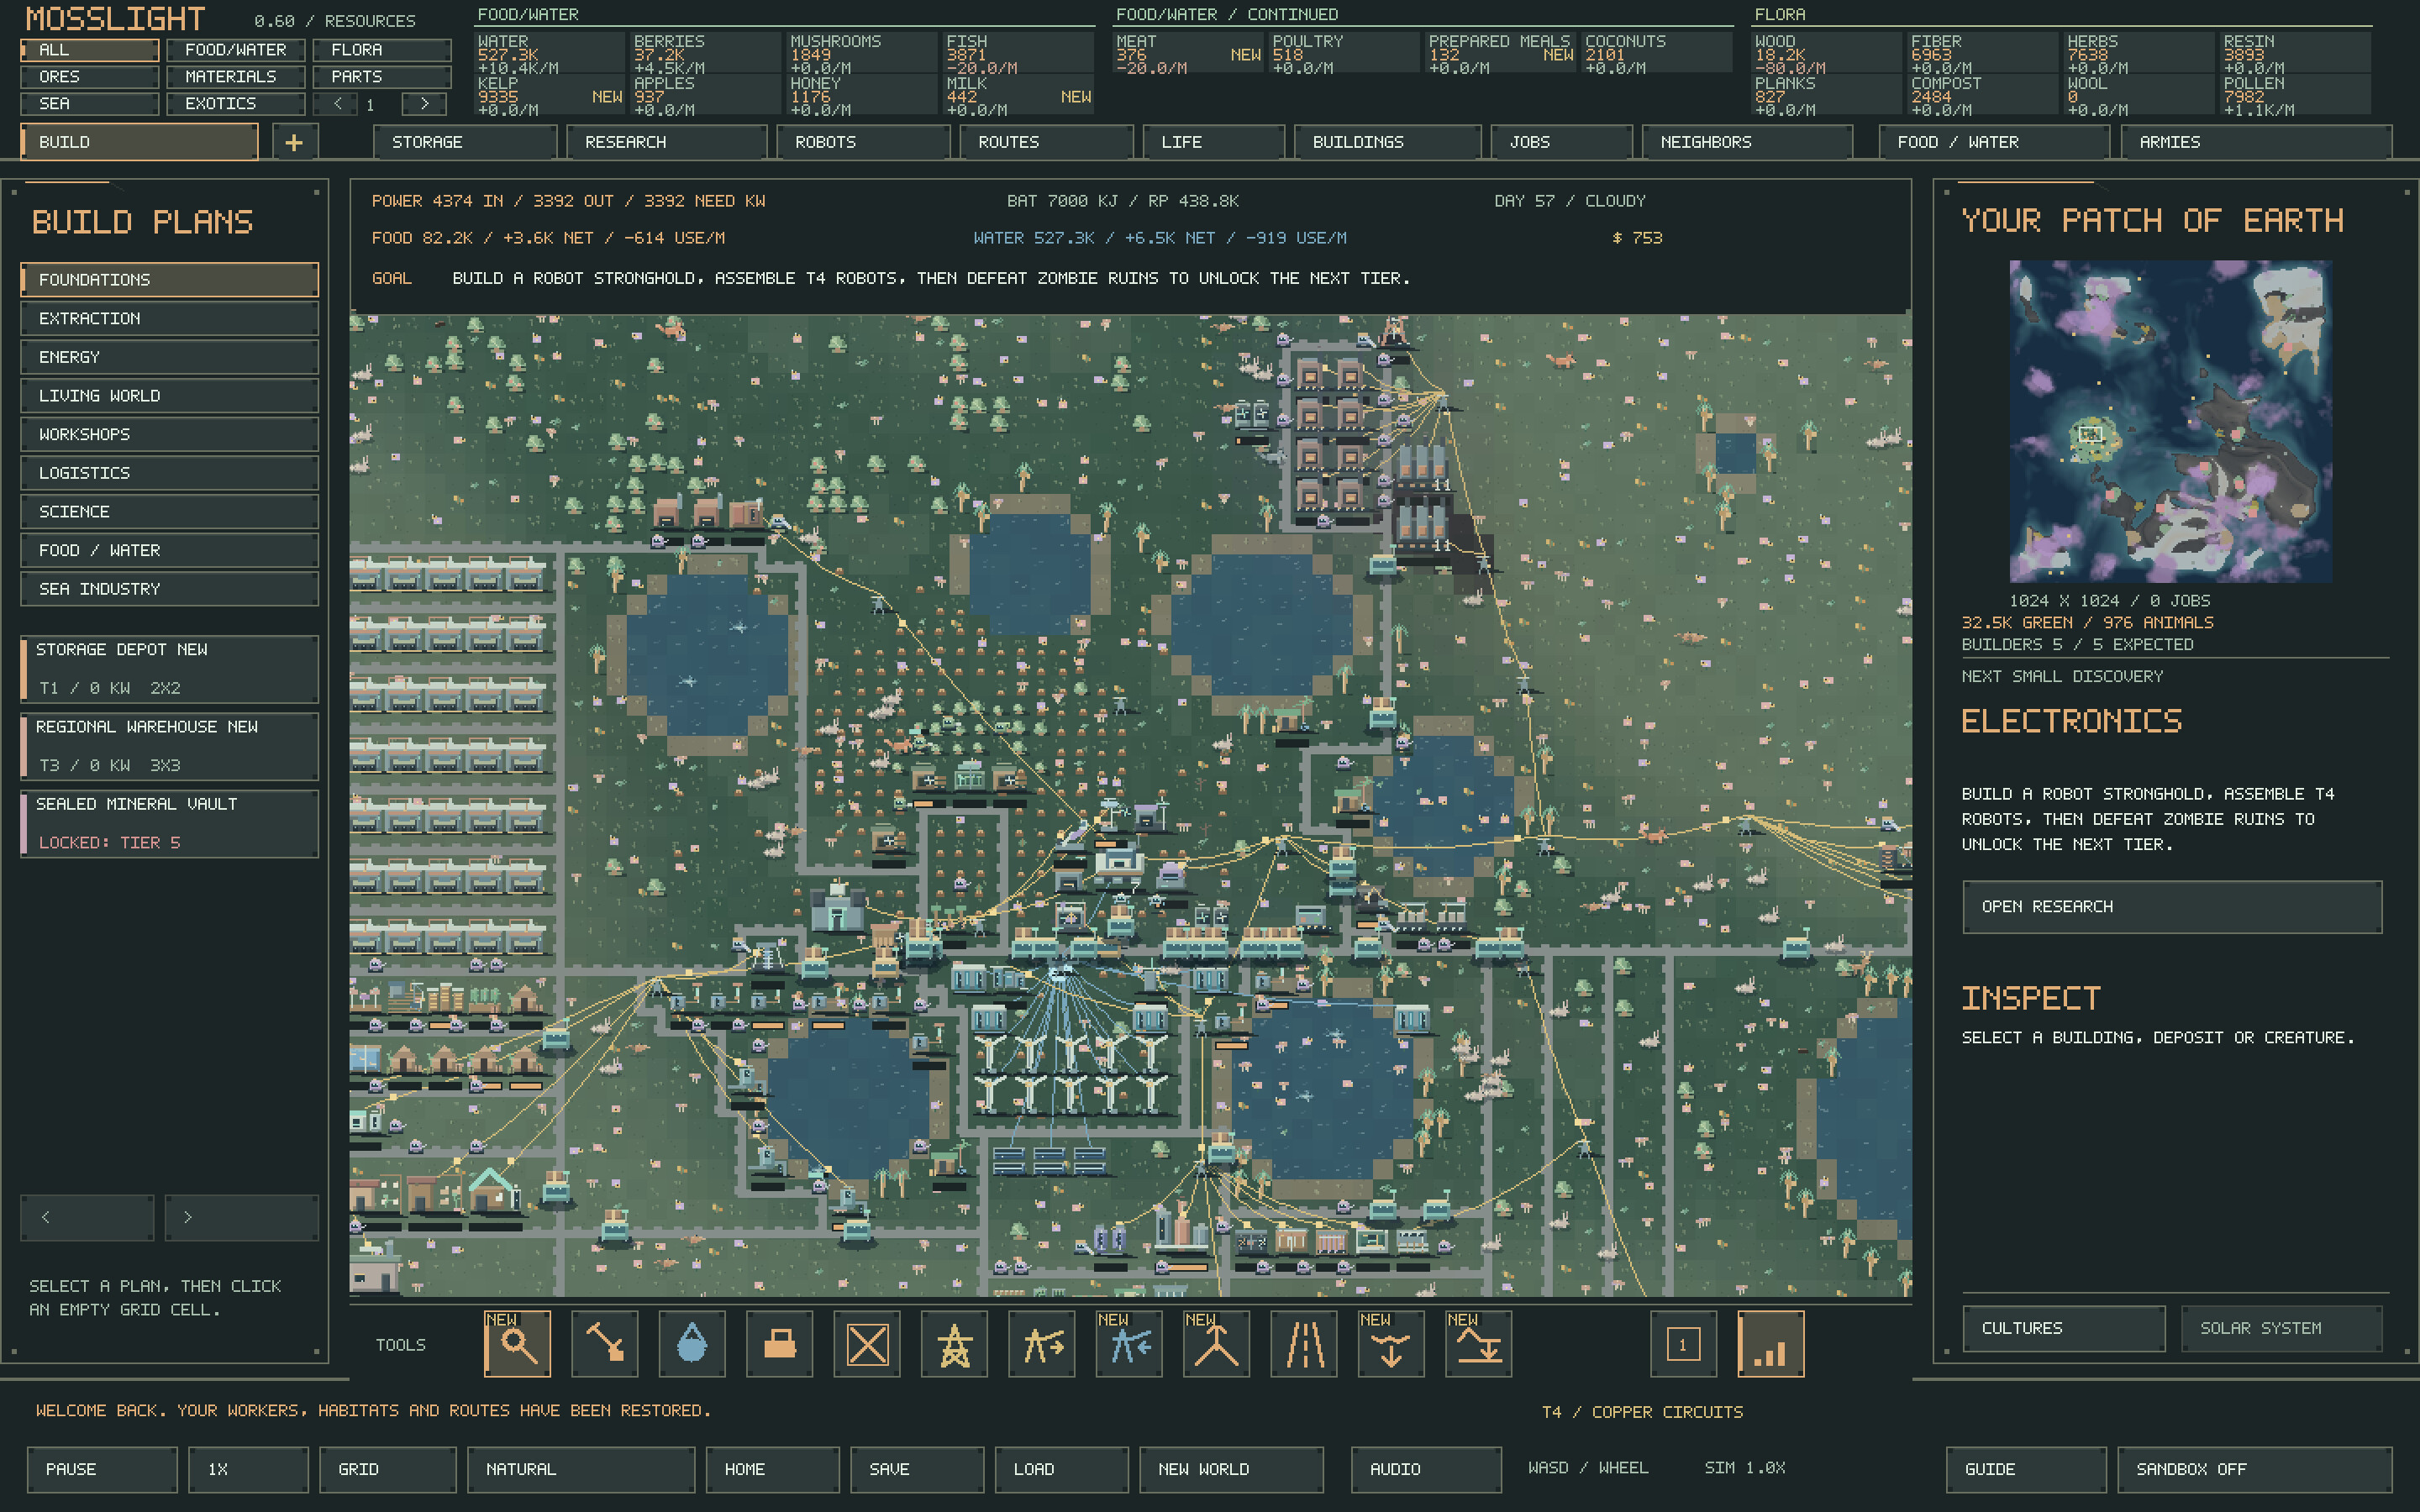Screen dimensions: 2420x1512
Task: Show previous build plans page
Action: (87, 1217)
